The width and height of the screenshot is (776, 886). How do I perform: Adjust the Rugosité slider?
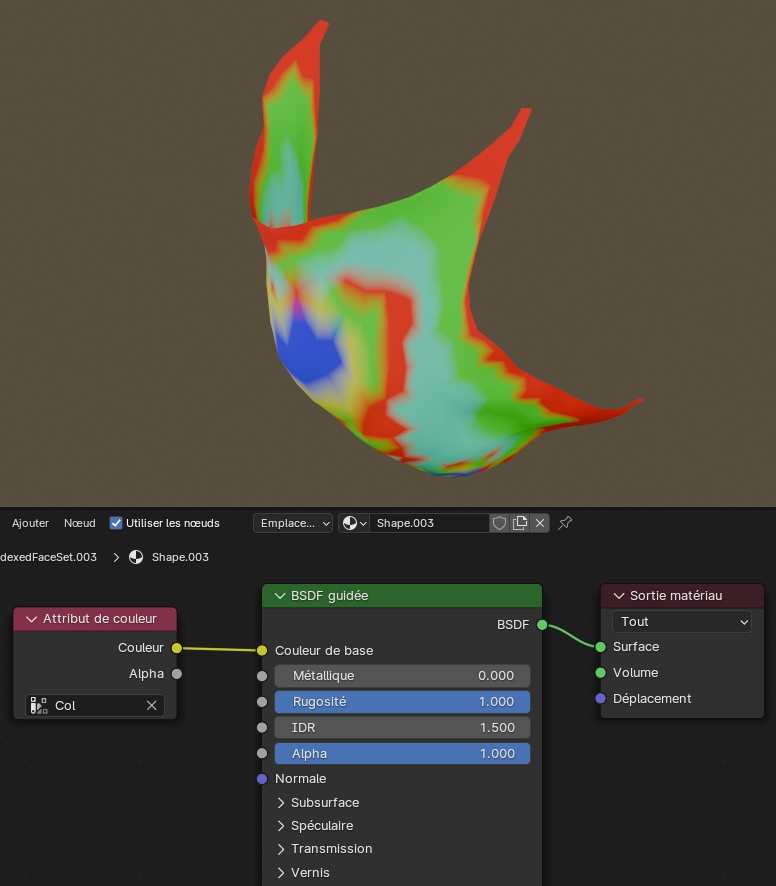click(x=402, y=702)
